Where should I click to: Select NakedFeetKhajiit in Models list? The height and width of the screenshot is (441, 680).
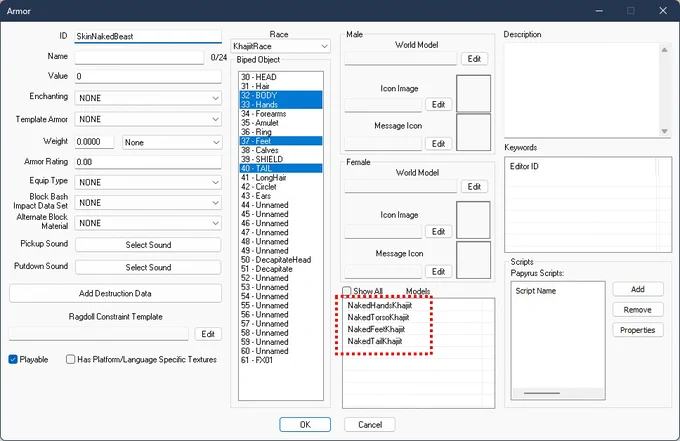(x=376, y=329)
